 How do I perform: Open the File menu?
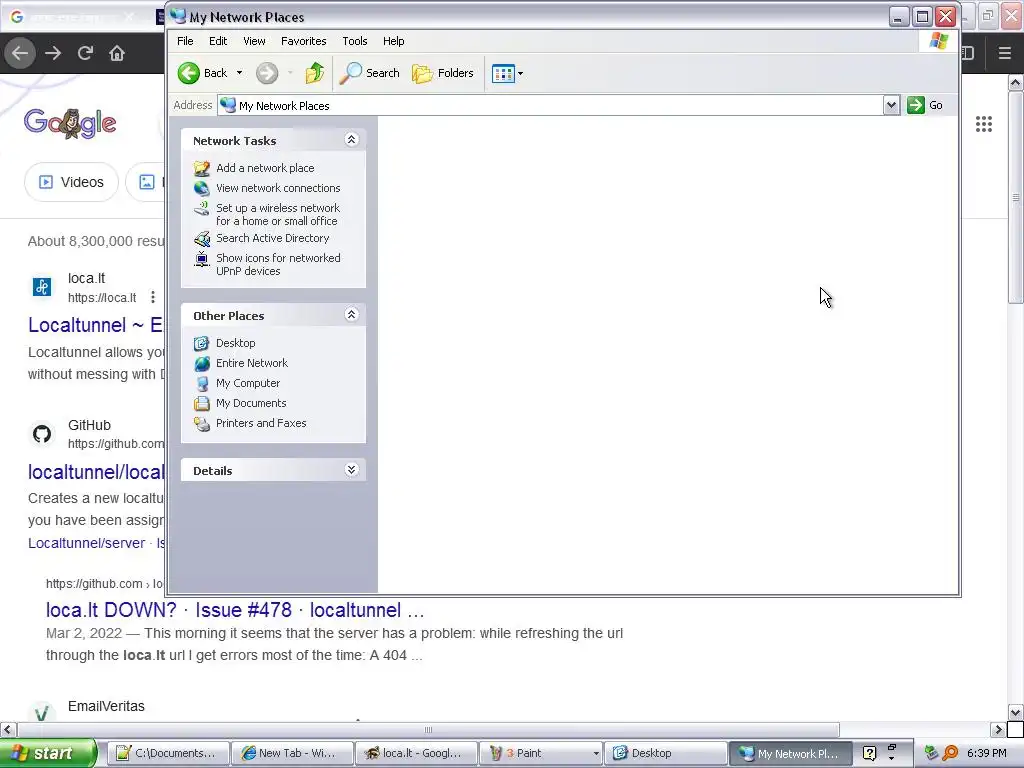(185, 41)
